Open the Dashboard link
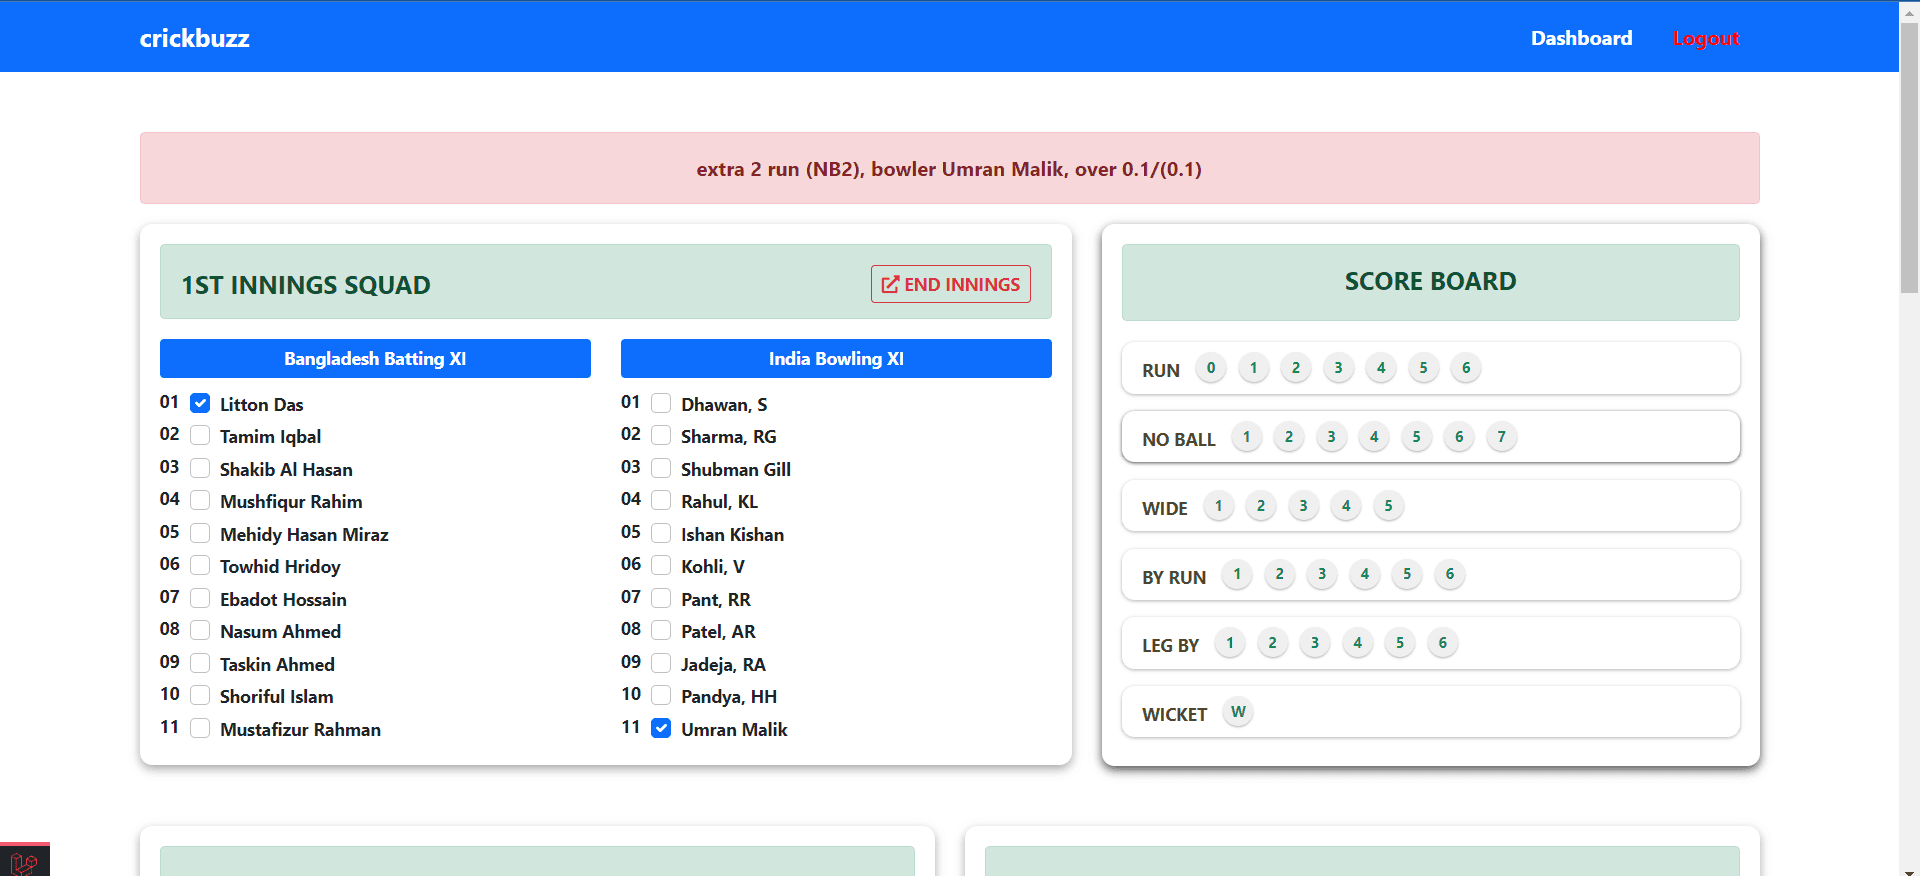This screenshot has height=876, width=1920. [x=1581, y=38]
